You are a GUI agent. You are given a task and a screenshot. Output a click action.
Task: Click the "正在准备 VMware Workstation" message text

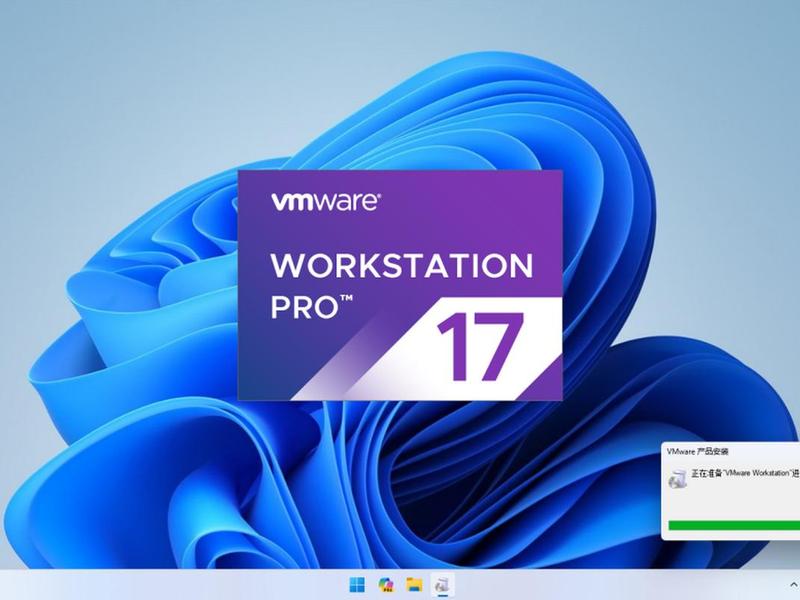[745, 473]
